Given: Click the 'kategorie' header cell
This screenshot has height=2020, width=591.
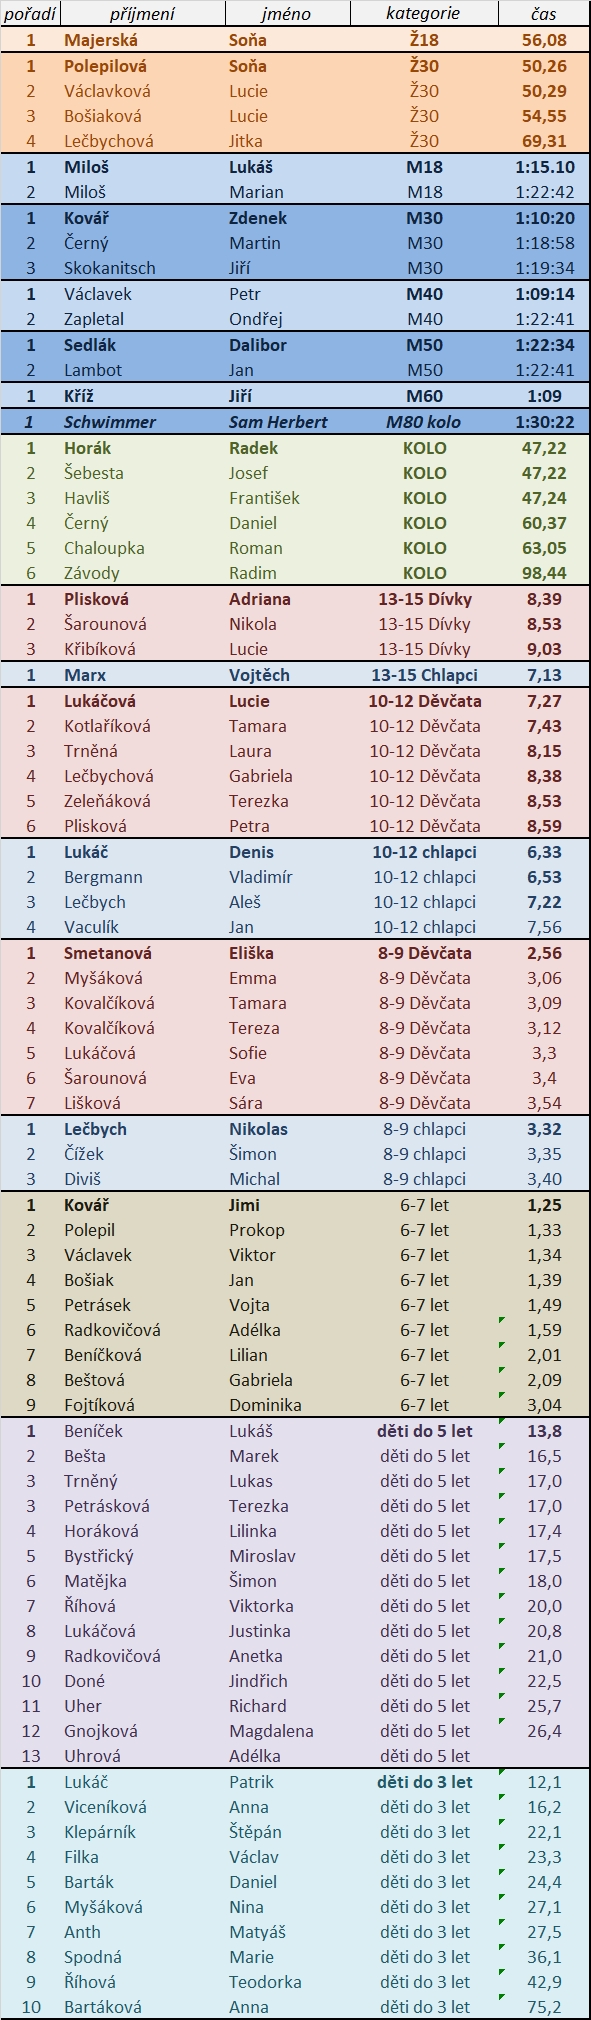Looking at the screenshot, I should [x=424, y=14].
